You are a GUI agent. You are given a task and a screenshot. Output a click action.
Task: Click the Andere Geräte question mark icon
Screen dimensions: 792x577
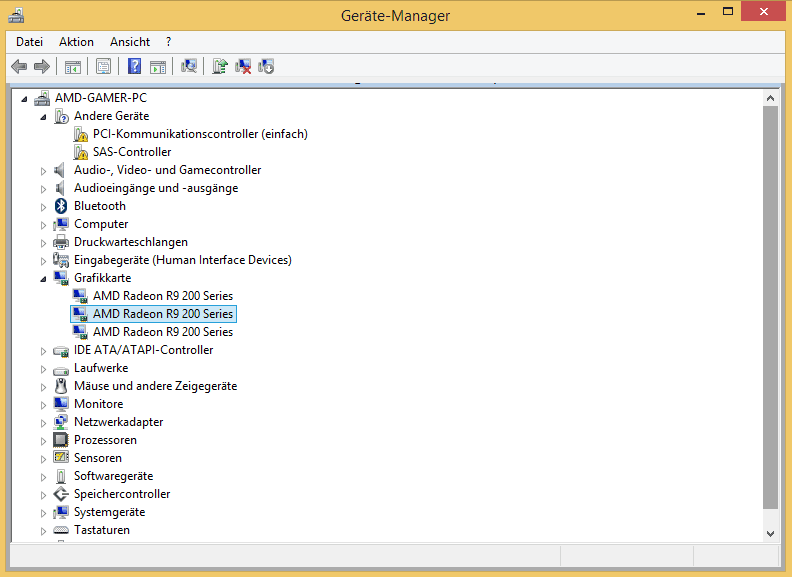tap(61, 116)
